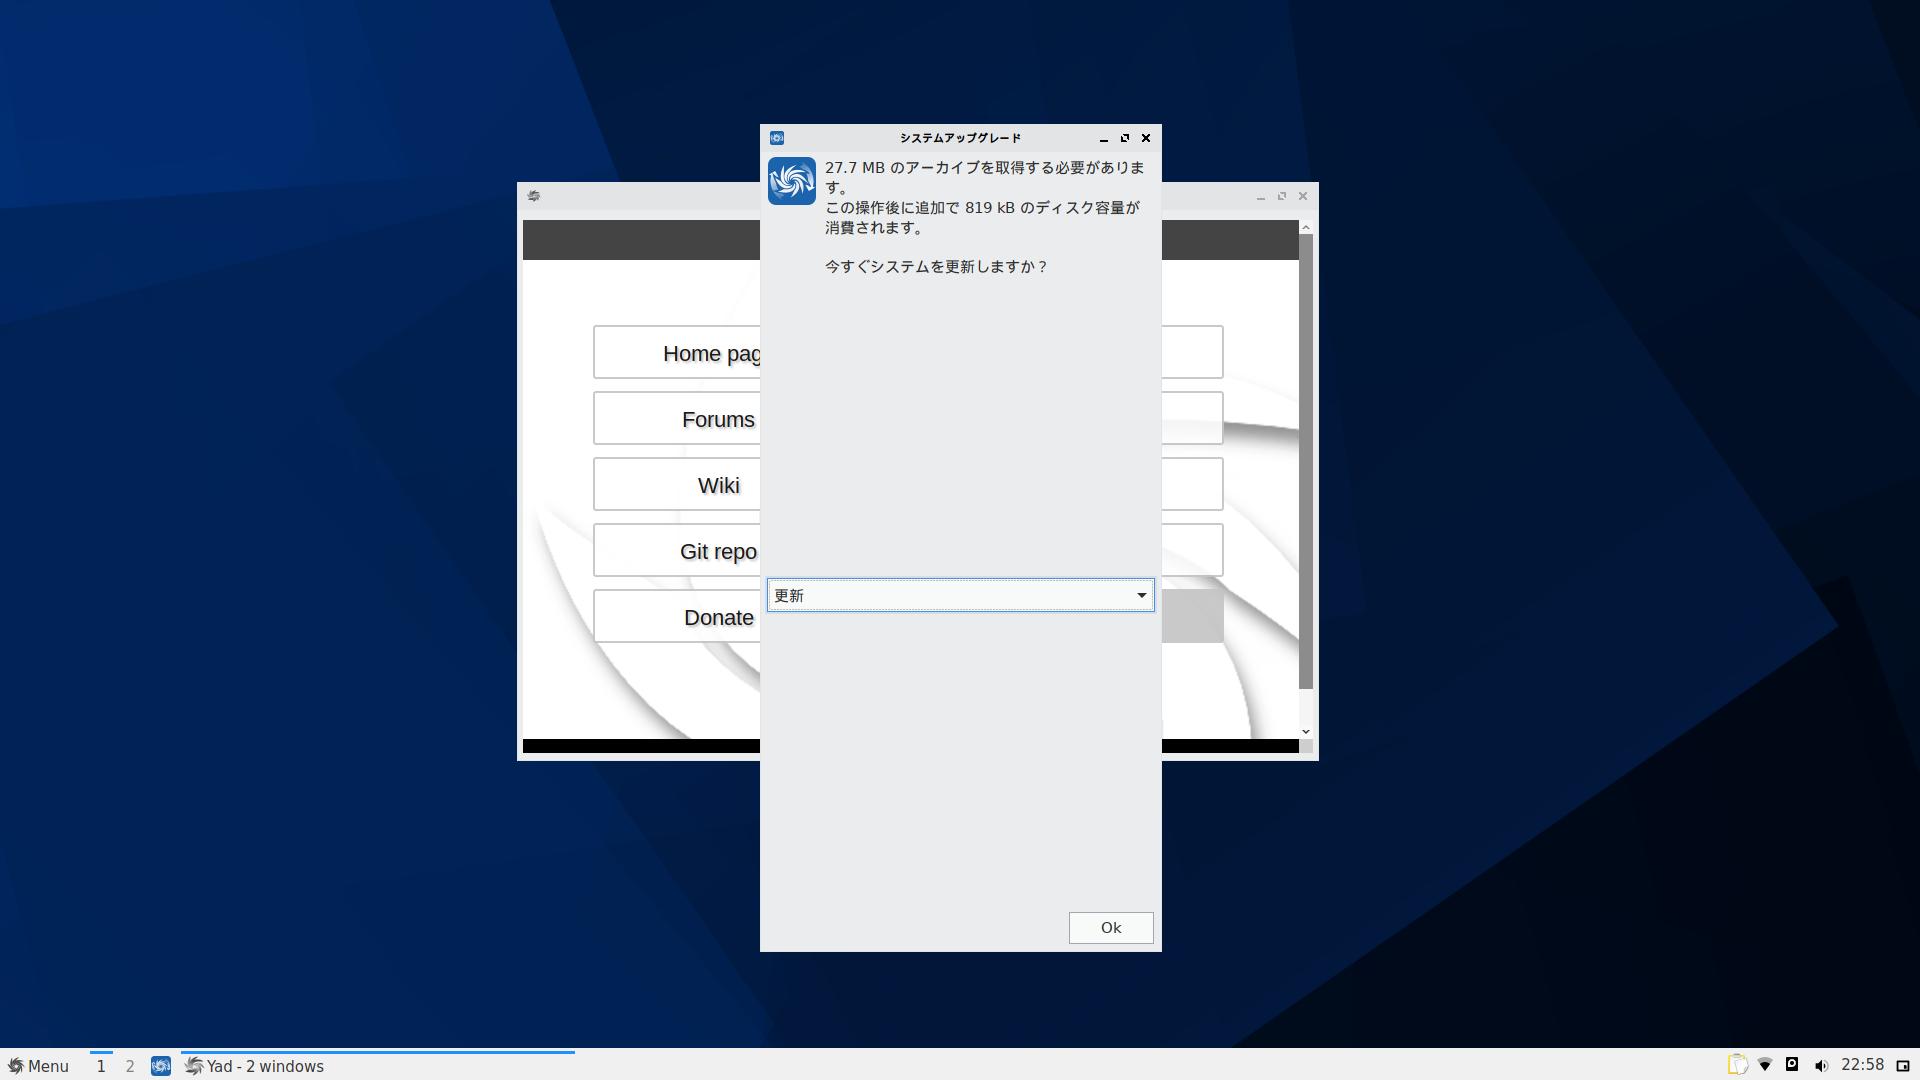Open the clipboard manager tray icon

tap(1737, 1065)
